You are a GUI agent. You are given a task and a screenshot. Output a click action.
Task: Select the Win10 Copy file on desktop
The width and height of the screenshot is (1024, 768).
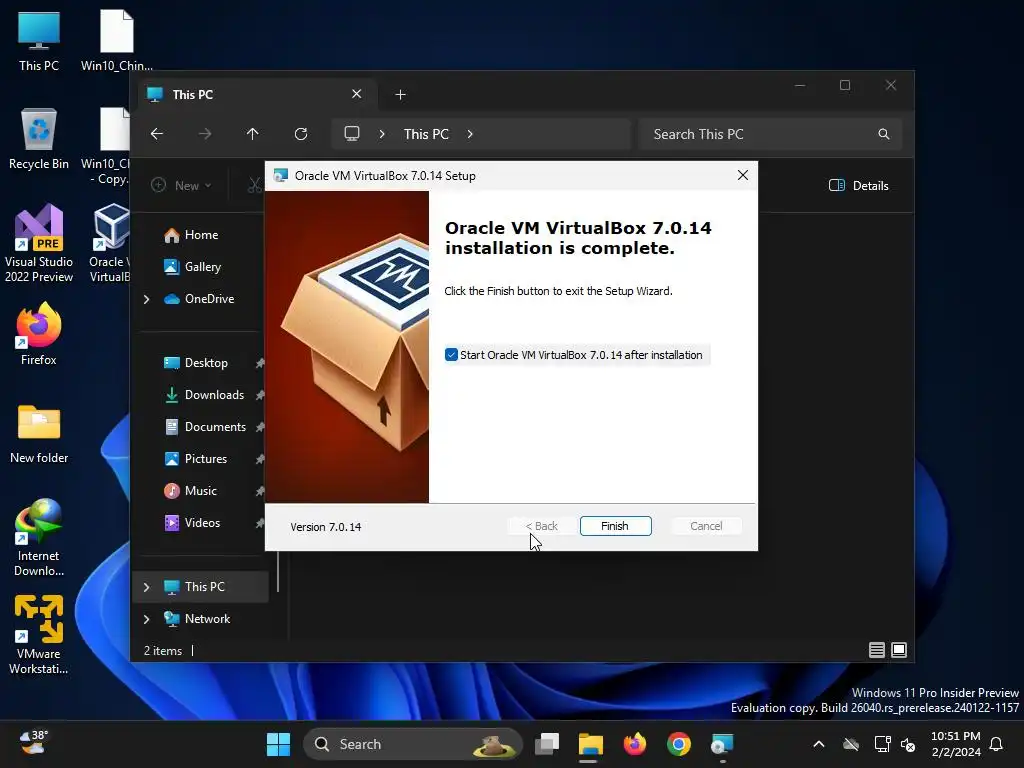pyautogui.click(x=105, y=146)
